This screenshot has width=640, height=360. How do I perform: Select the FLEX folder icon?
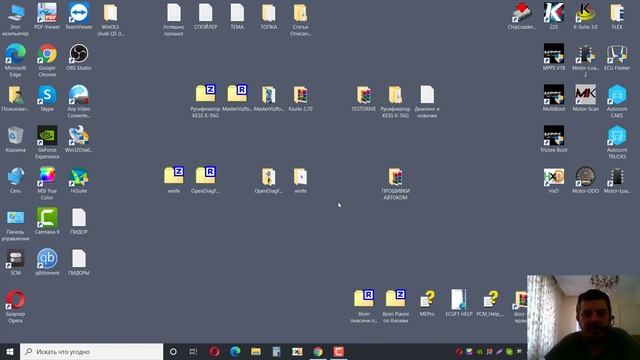617,13
